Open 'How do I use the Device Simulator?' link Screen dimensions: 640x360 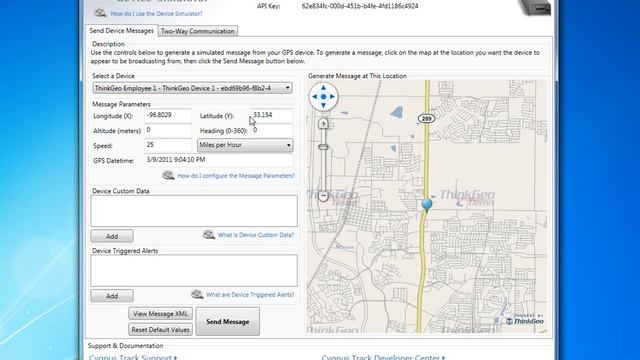point(156,13)
